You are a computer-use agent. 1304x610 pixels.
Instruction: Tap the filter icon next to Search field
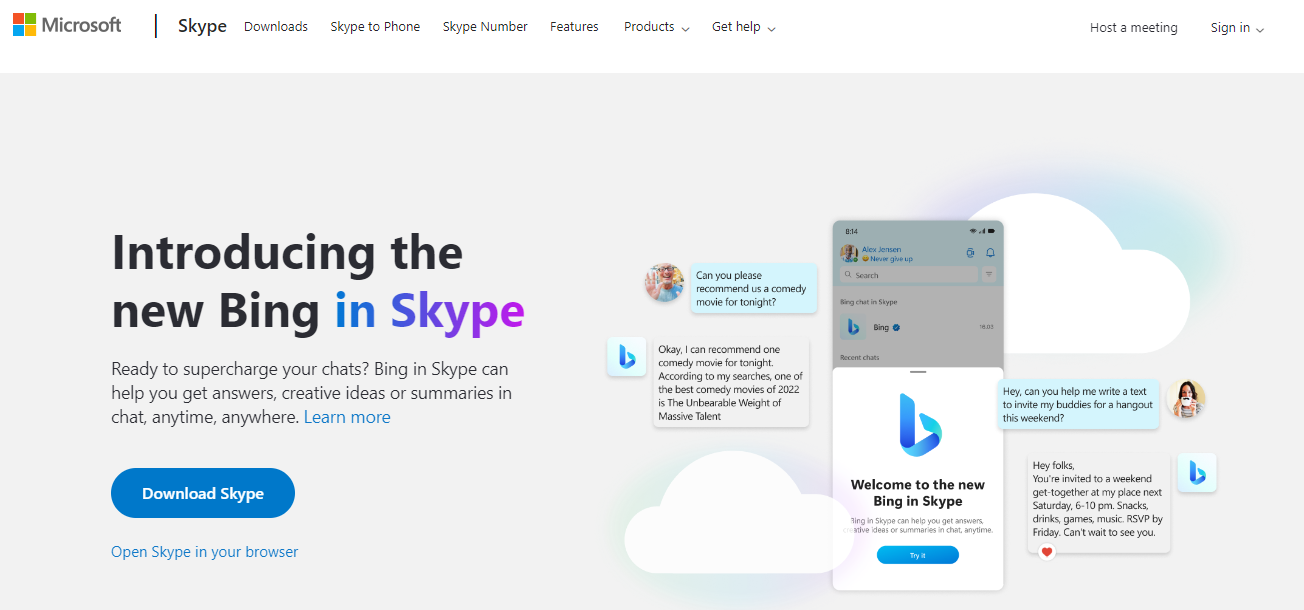pos(989,274)
